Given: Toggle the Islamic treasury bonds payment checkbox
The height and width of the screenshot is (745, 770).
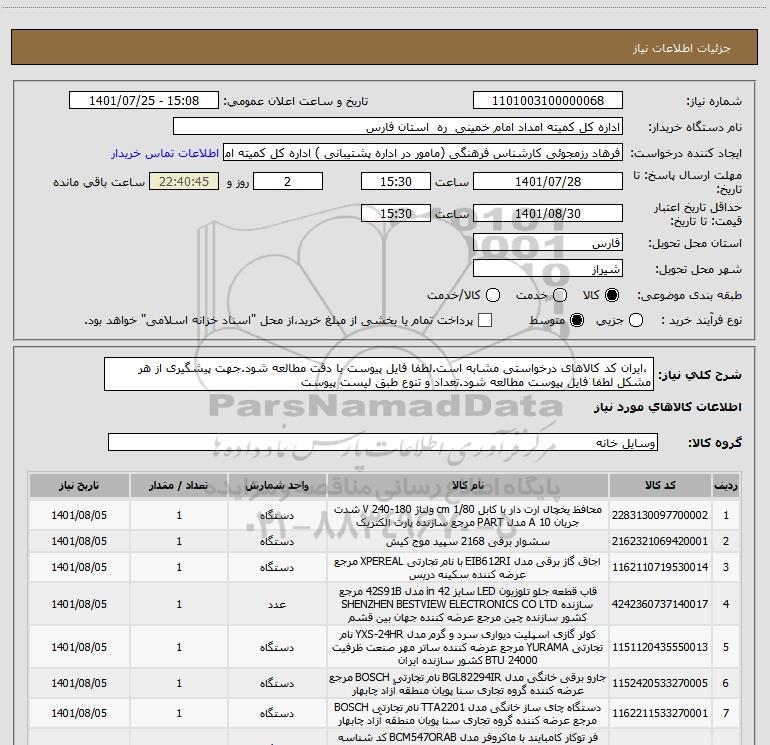Looking at the screenshot, I should pyautogui.click(x=485, y=320).
